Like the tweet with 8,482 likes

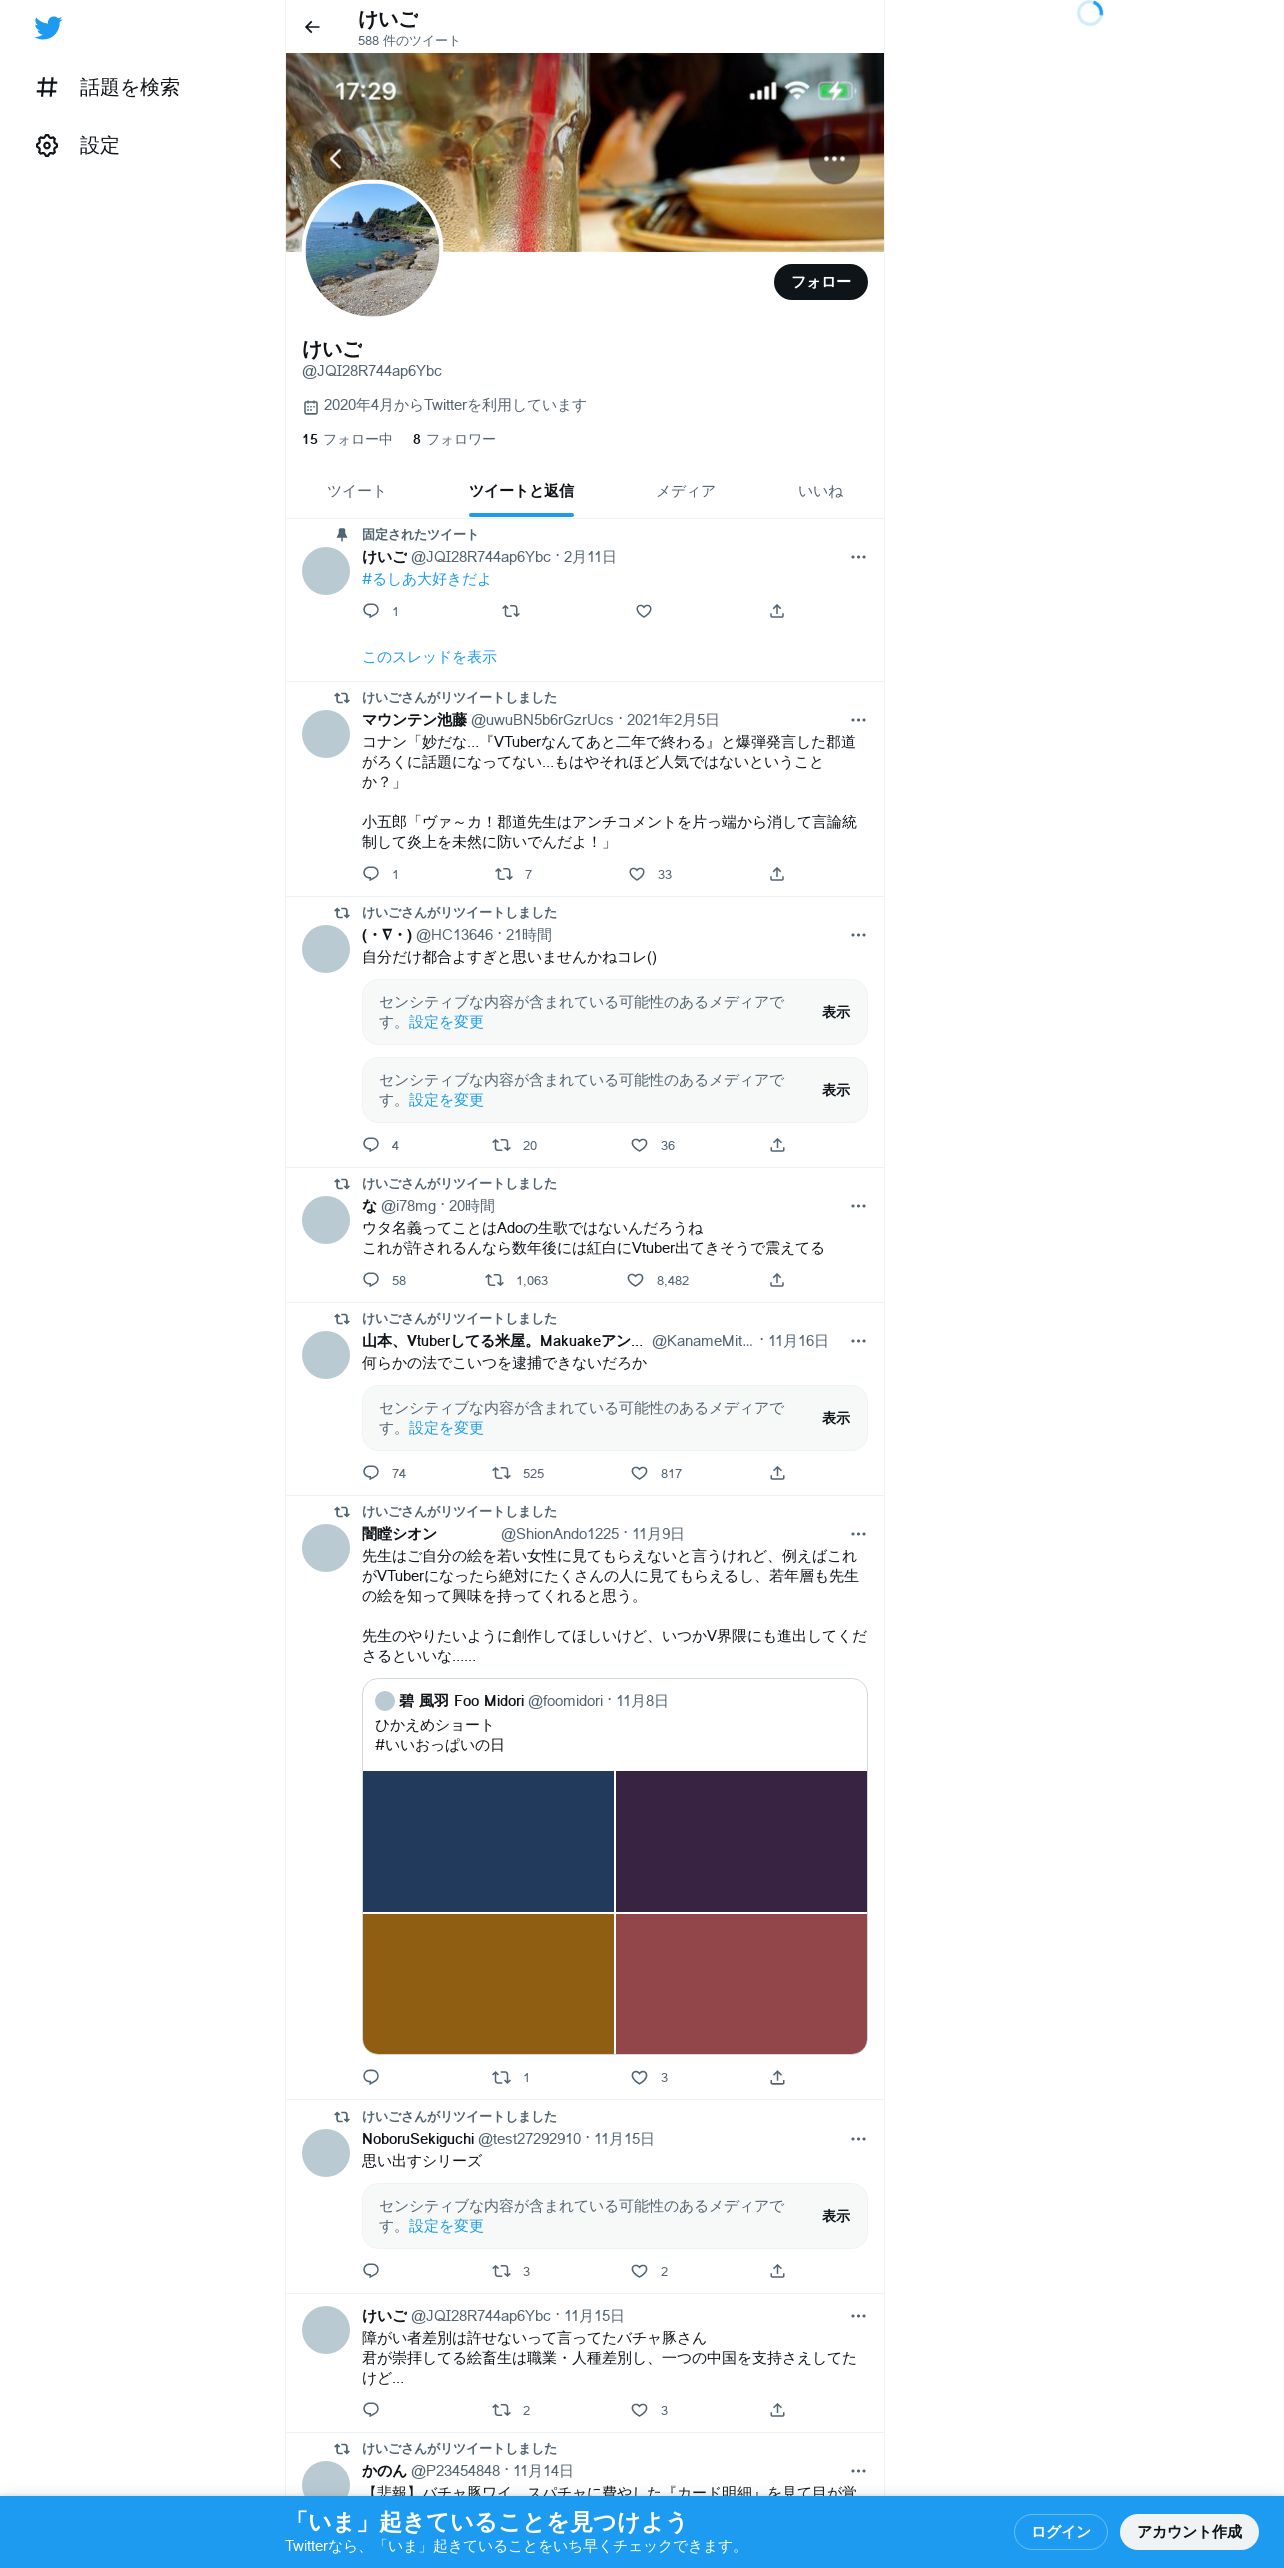coord(636,1280)
